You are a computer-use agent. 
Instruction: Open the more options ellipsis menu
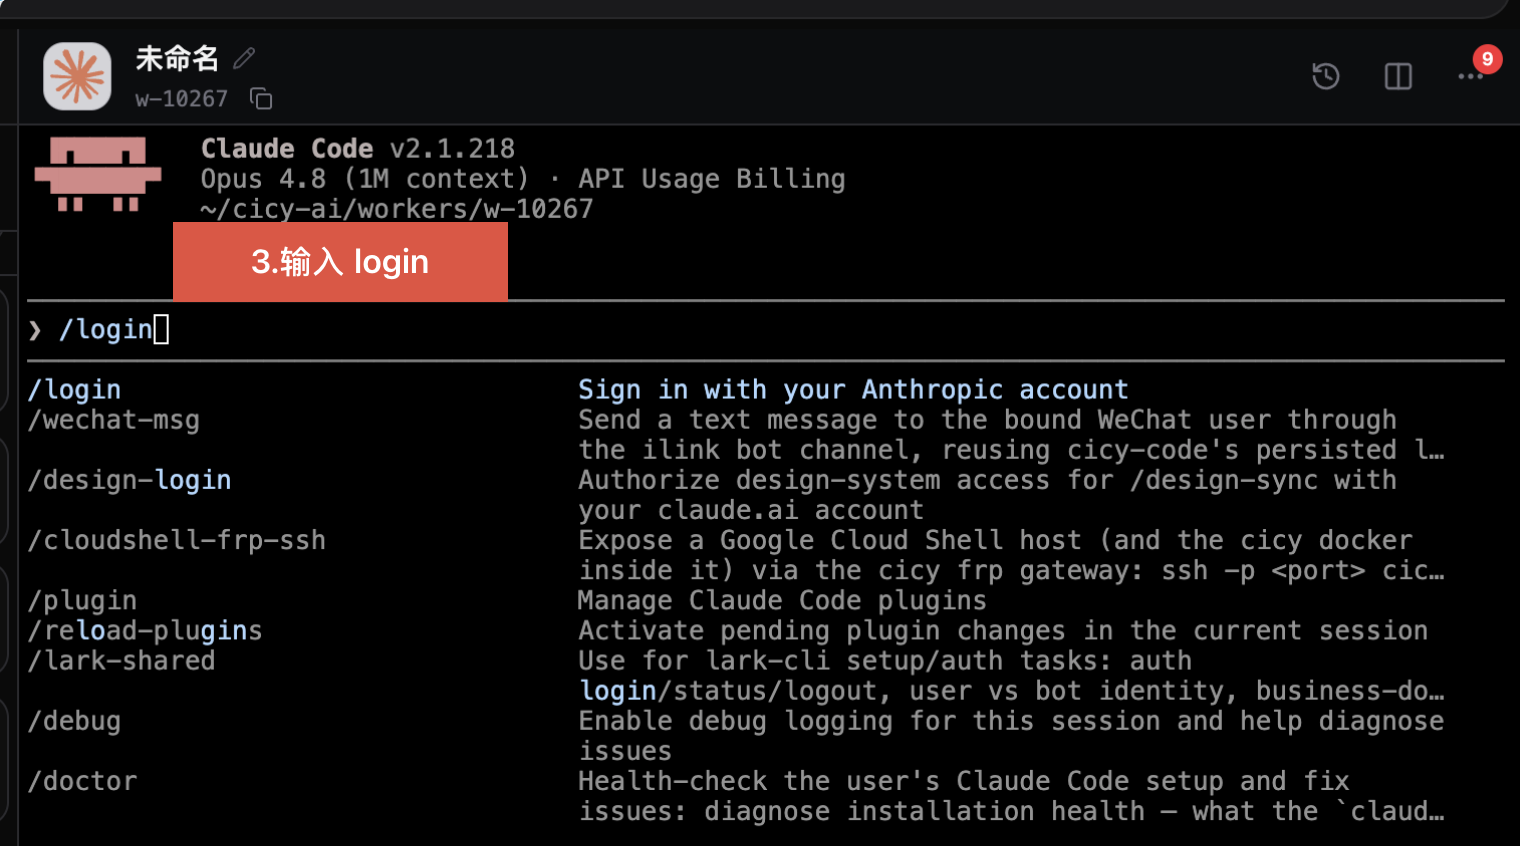[x=1470, y=76]
